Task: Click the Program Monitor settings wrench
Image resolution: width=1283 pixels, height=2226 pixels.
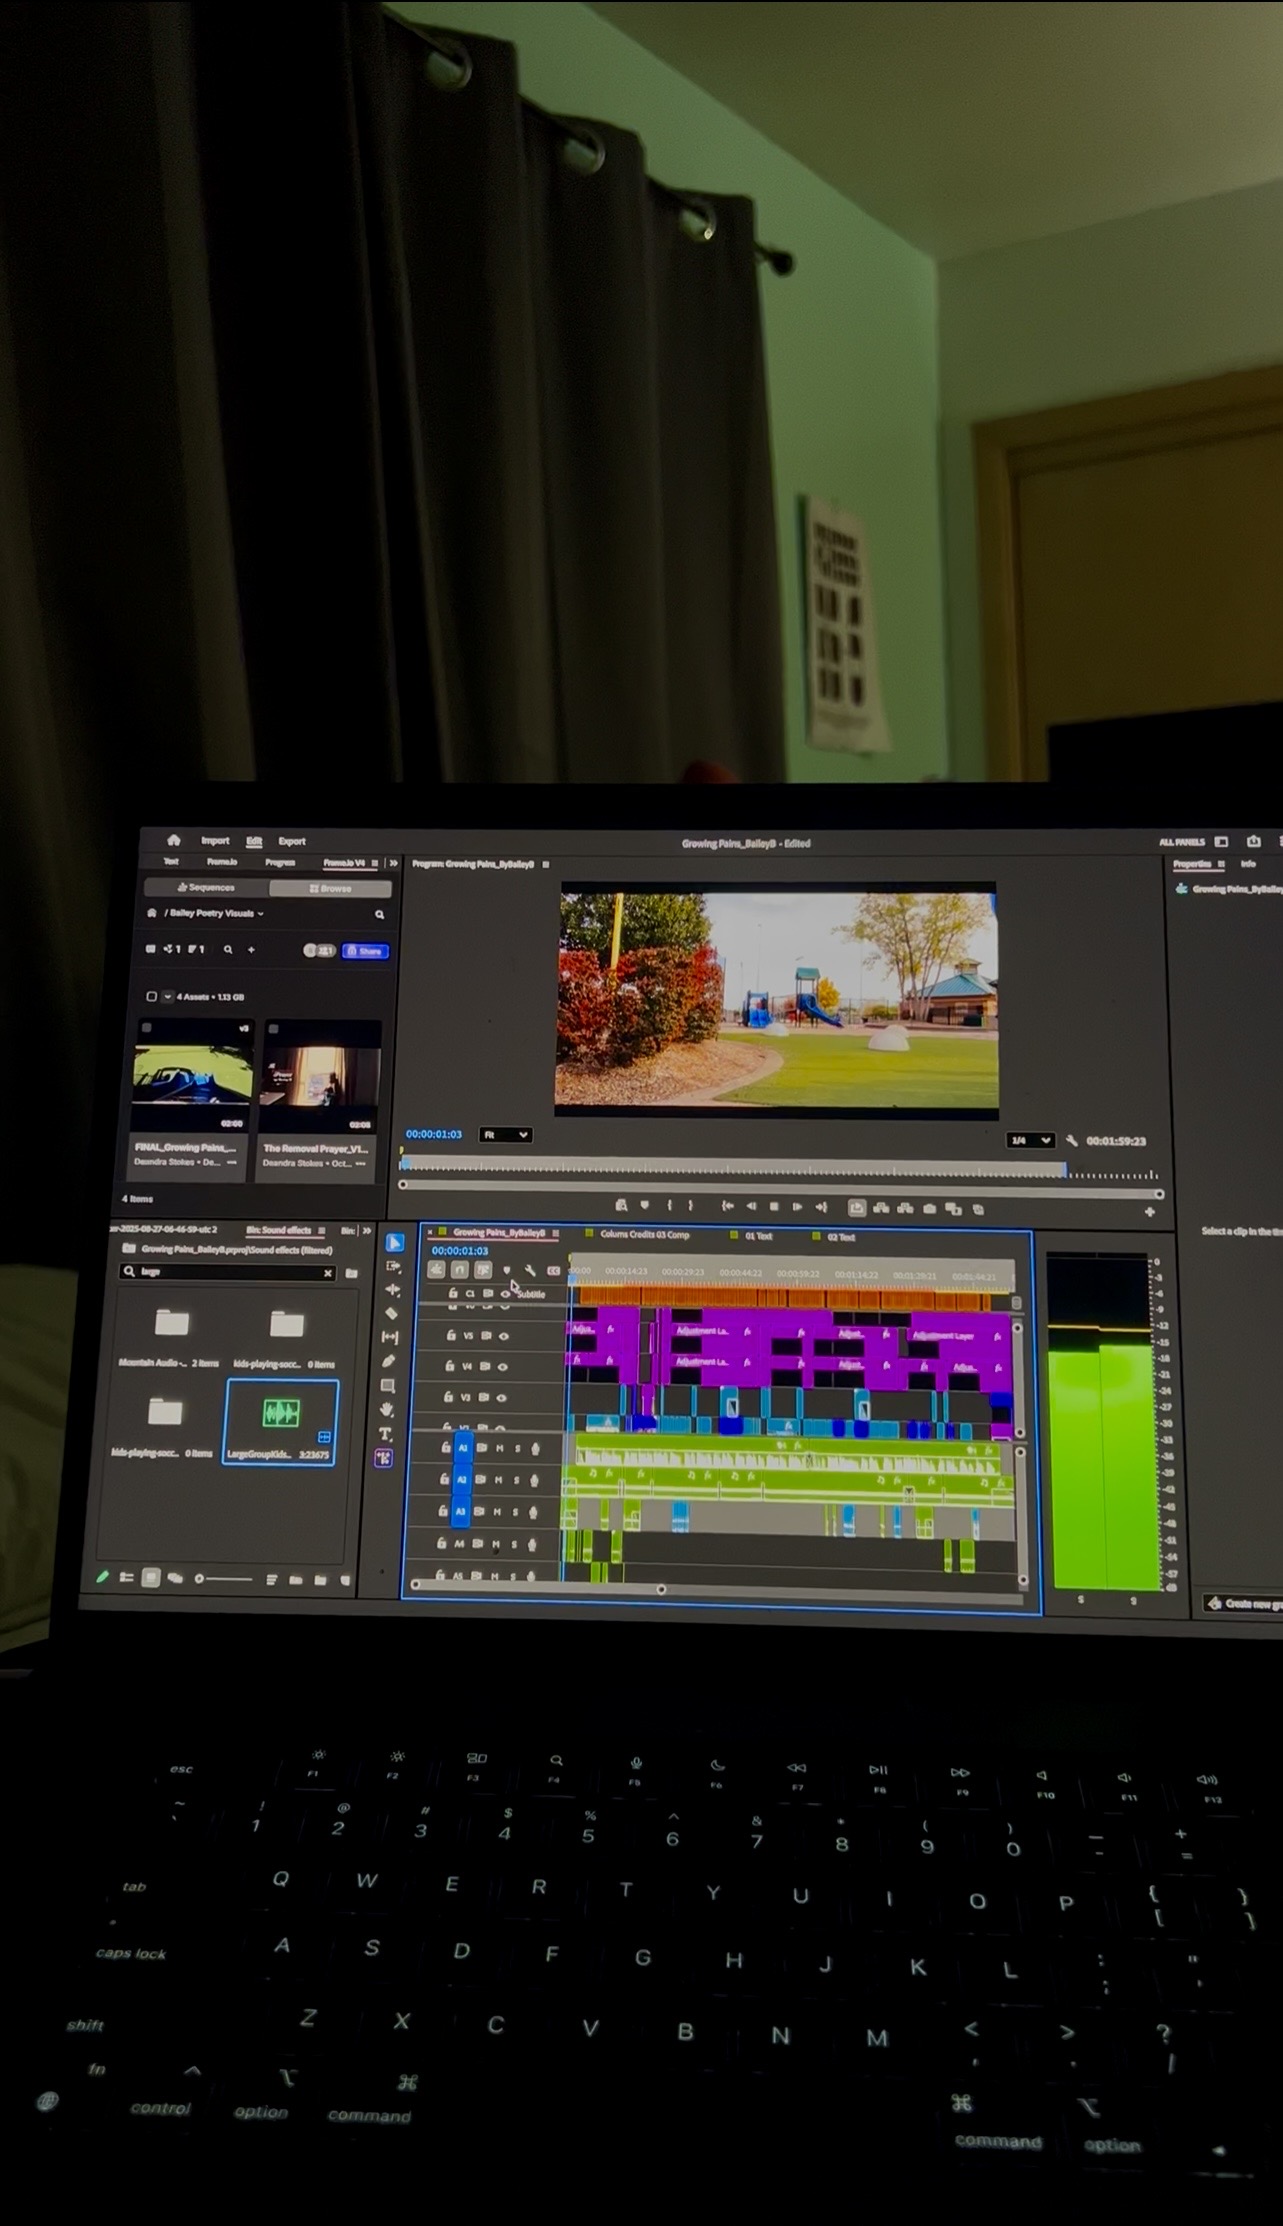Action: point(1071,1140)
